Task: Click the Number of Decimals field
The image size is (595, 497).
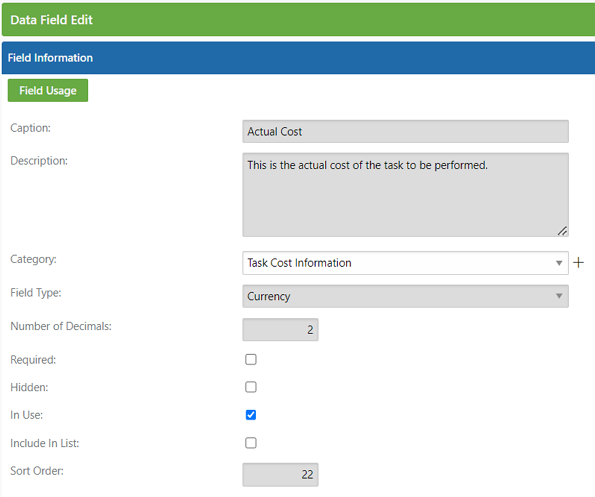Action: [280, 329]
